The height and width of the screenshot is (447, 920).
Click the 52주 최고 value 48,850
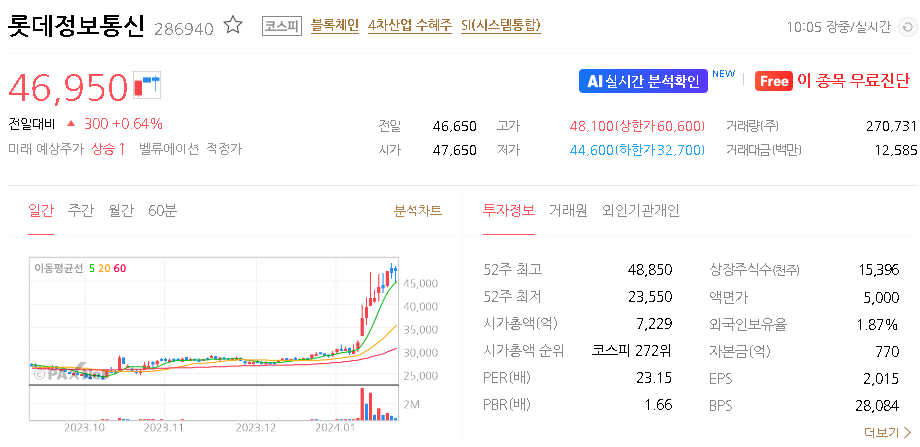(650, 270)
